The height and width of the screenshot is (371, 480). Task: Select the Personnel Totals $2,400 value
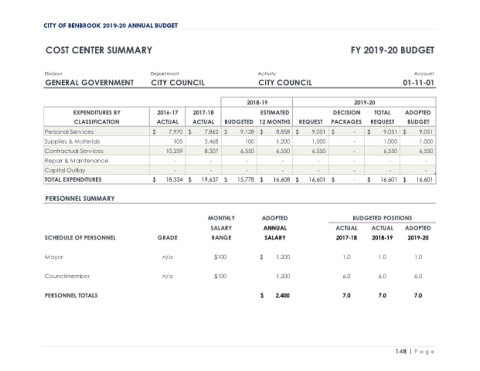[275, 295]
